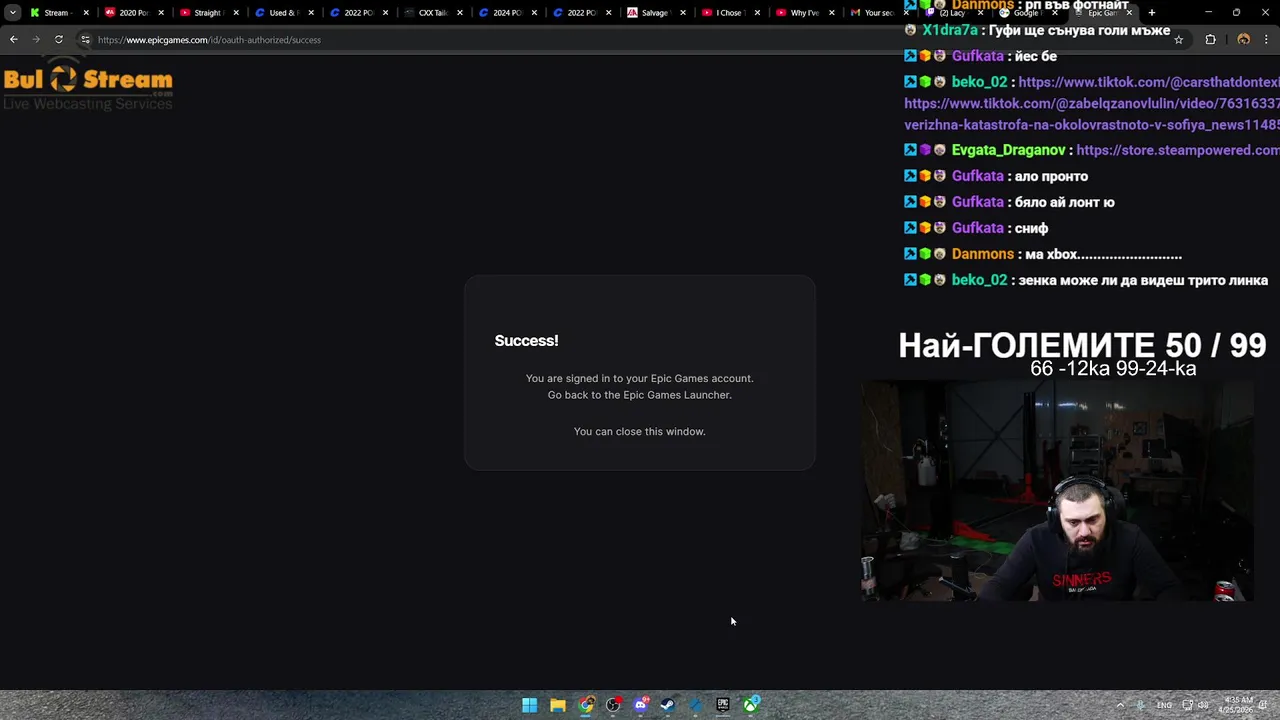Viewport: 1280px width, 720px height.
Task: Click the microphone tray icon
Action: coord(1141,705)
